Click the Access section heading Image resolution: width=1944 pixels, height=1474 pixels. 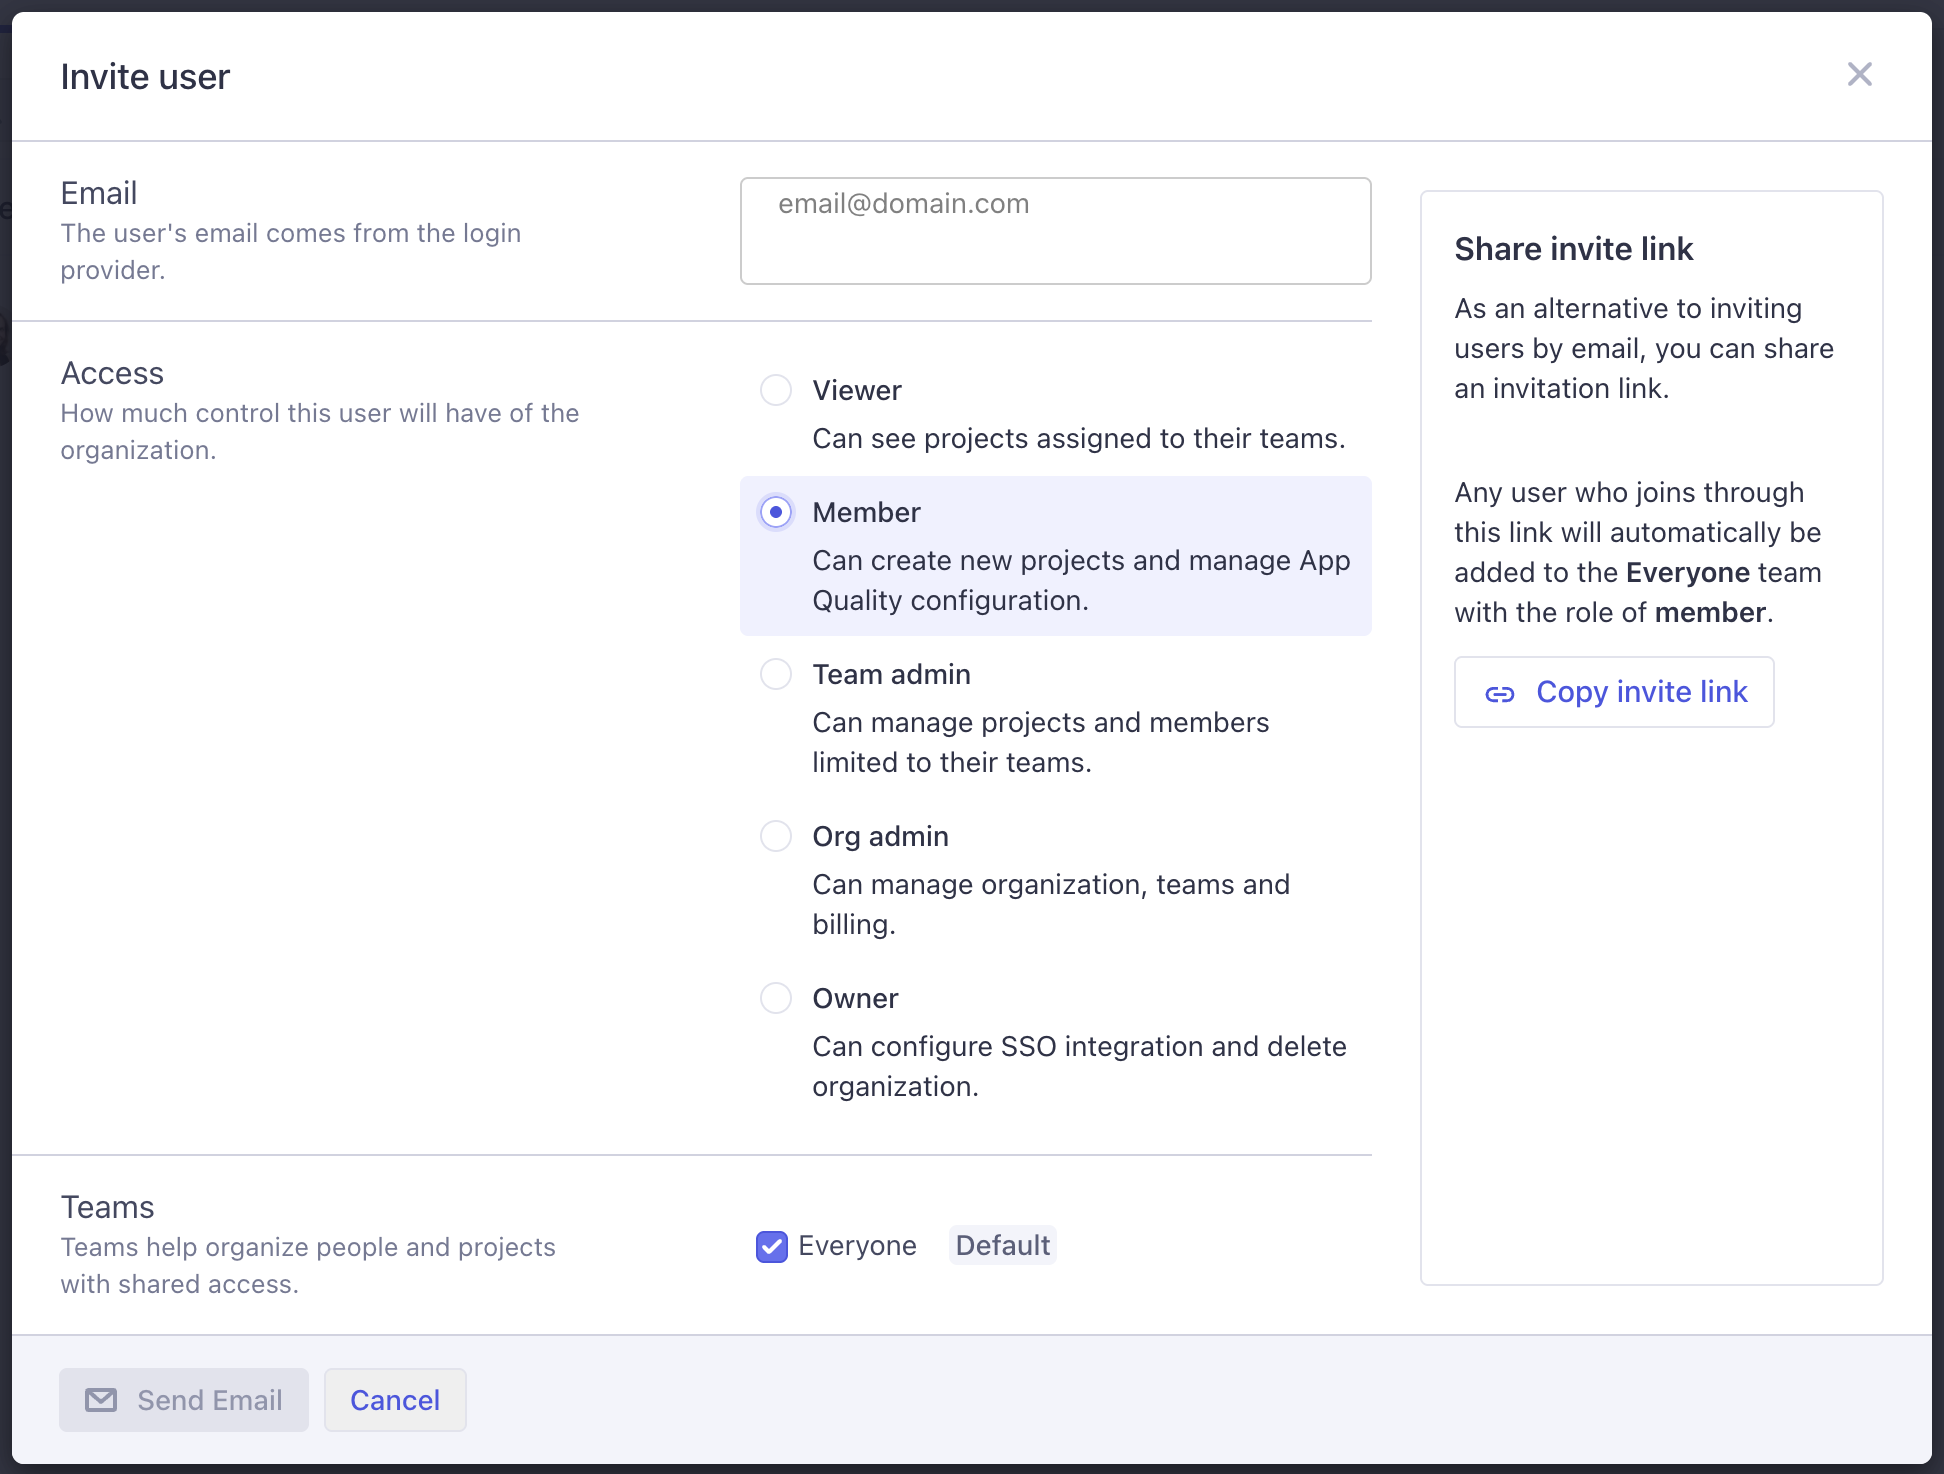coord(112,373)
